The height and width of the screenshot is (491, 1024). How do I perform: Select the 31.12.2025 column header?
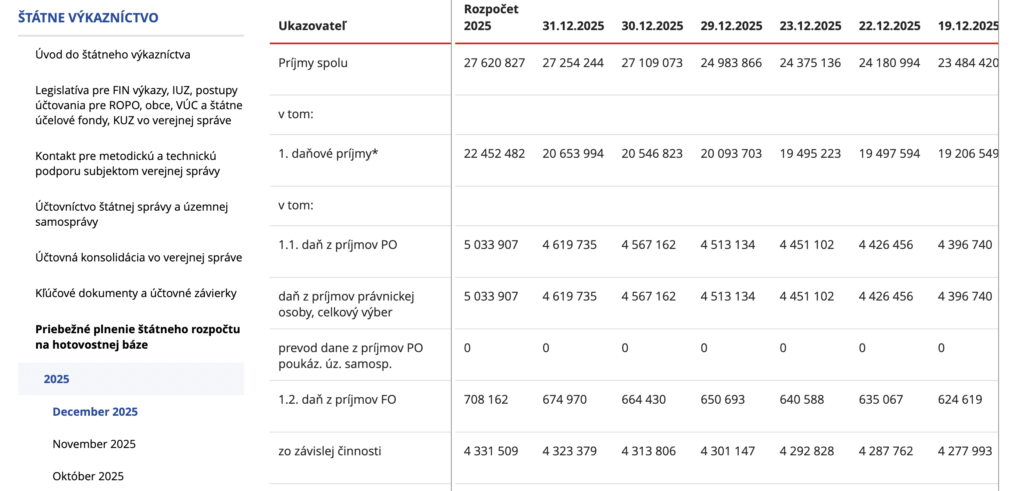click(573, 25)
